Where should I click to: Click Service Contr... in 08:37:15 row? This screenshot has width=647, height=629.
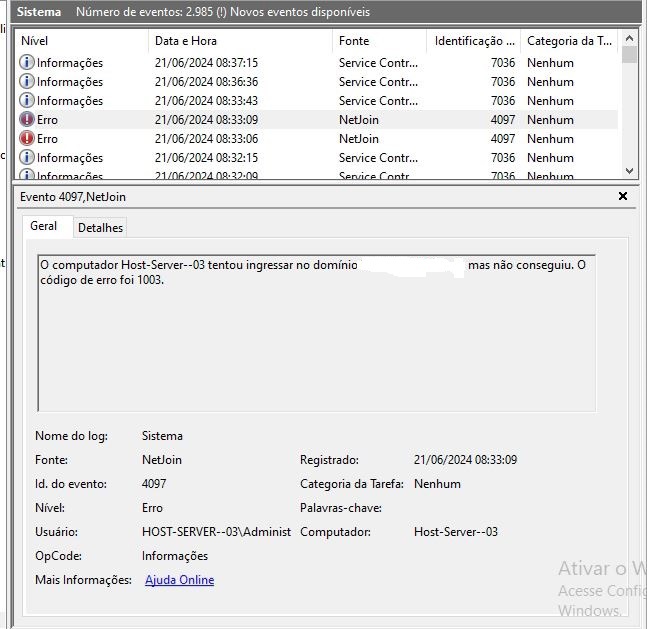pyautogui.click(x=378, y=63)
